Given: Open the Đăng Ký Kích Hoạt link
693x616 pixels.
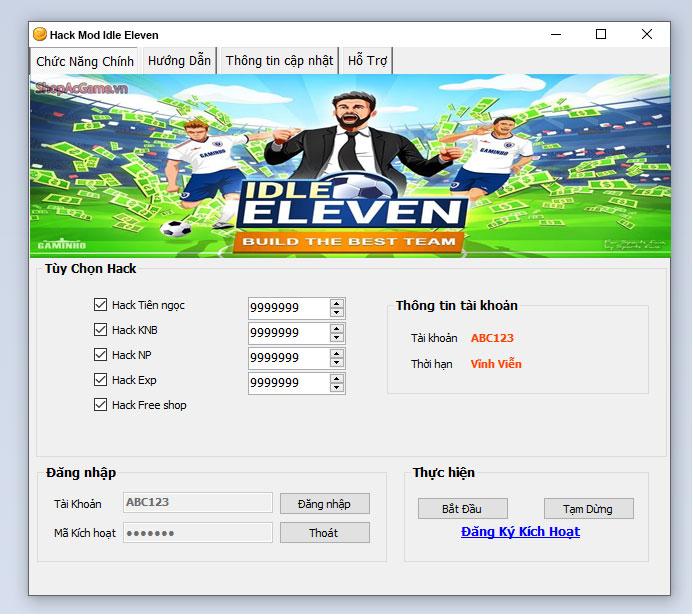Looking at the screenshot, I should point(520,532).
